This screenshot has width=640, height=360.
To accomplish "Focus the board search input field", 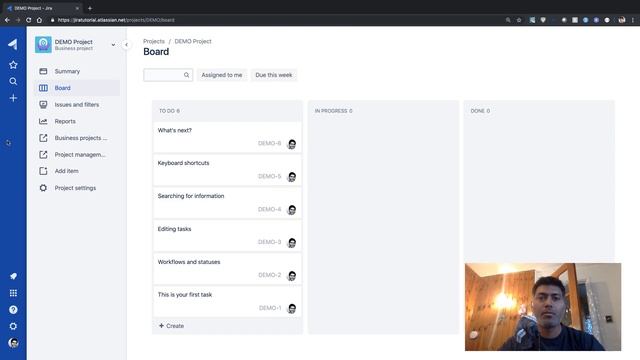I will click(x=168, y=75).
